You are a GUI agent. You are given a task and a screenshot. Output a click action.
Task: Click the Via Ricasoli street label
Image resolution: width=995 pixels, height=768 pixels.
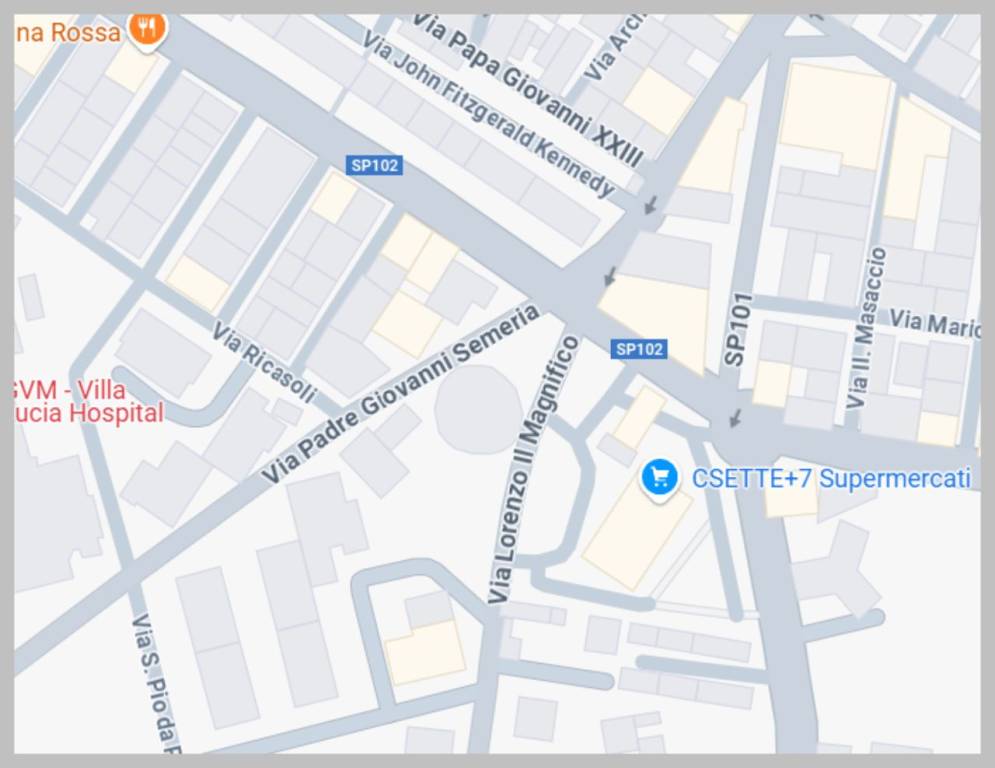pos(264,362)
